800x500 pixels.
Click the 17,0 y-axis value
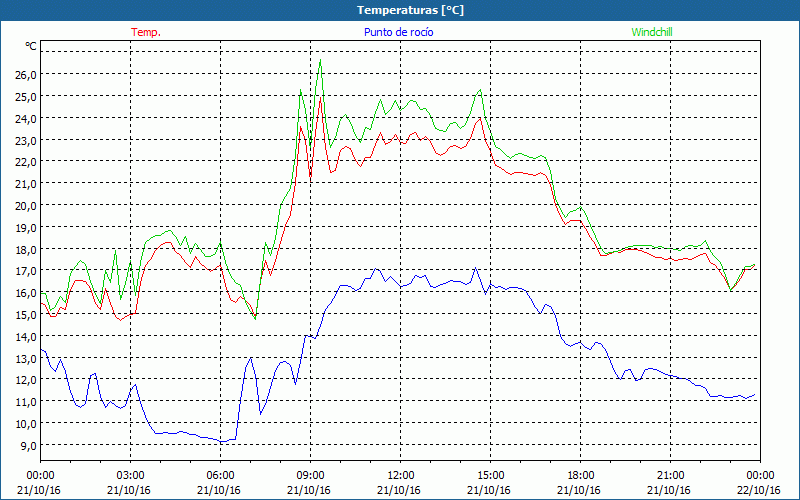pyautogui.click(x=26, y=271)
